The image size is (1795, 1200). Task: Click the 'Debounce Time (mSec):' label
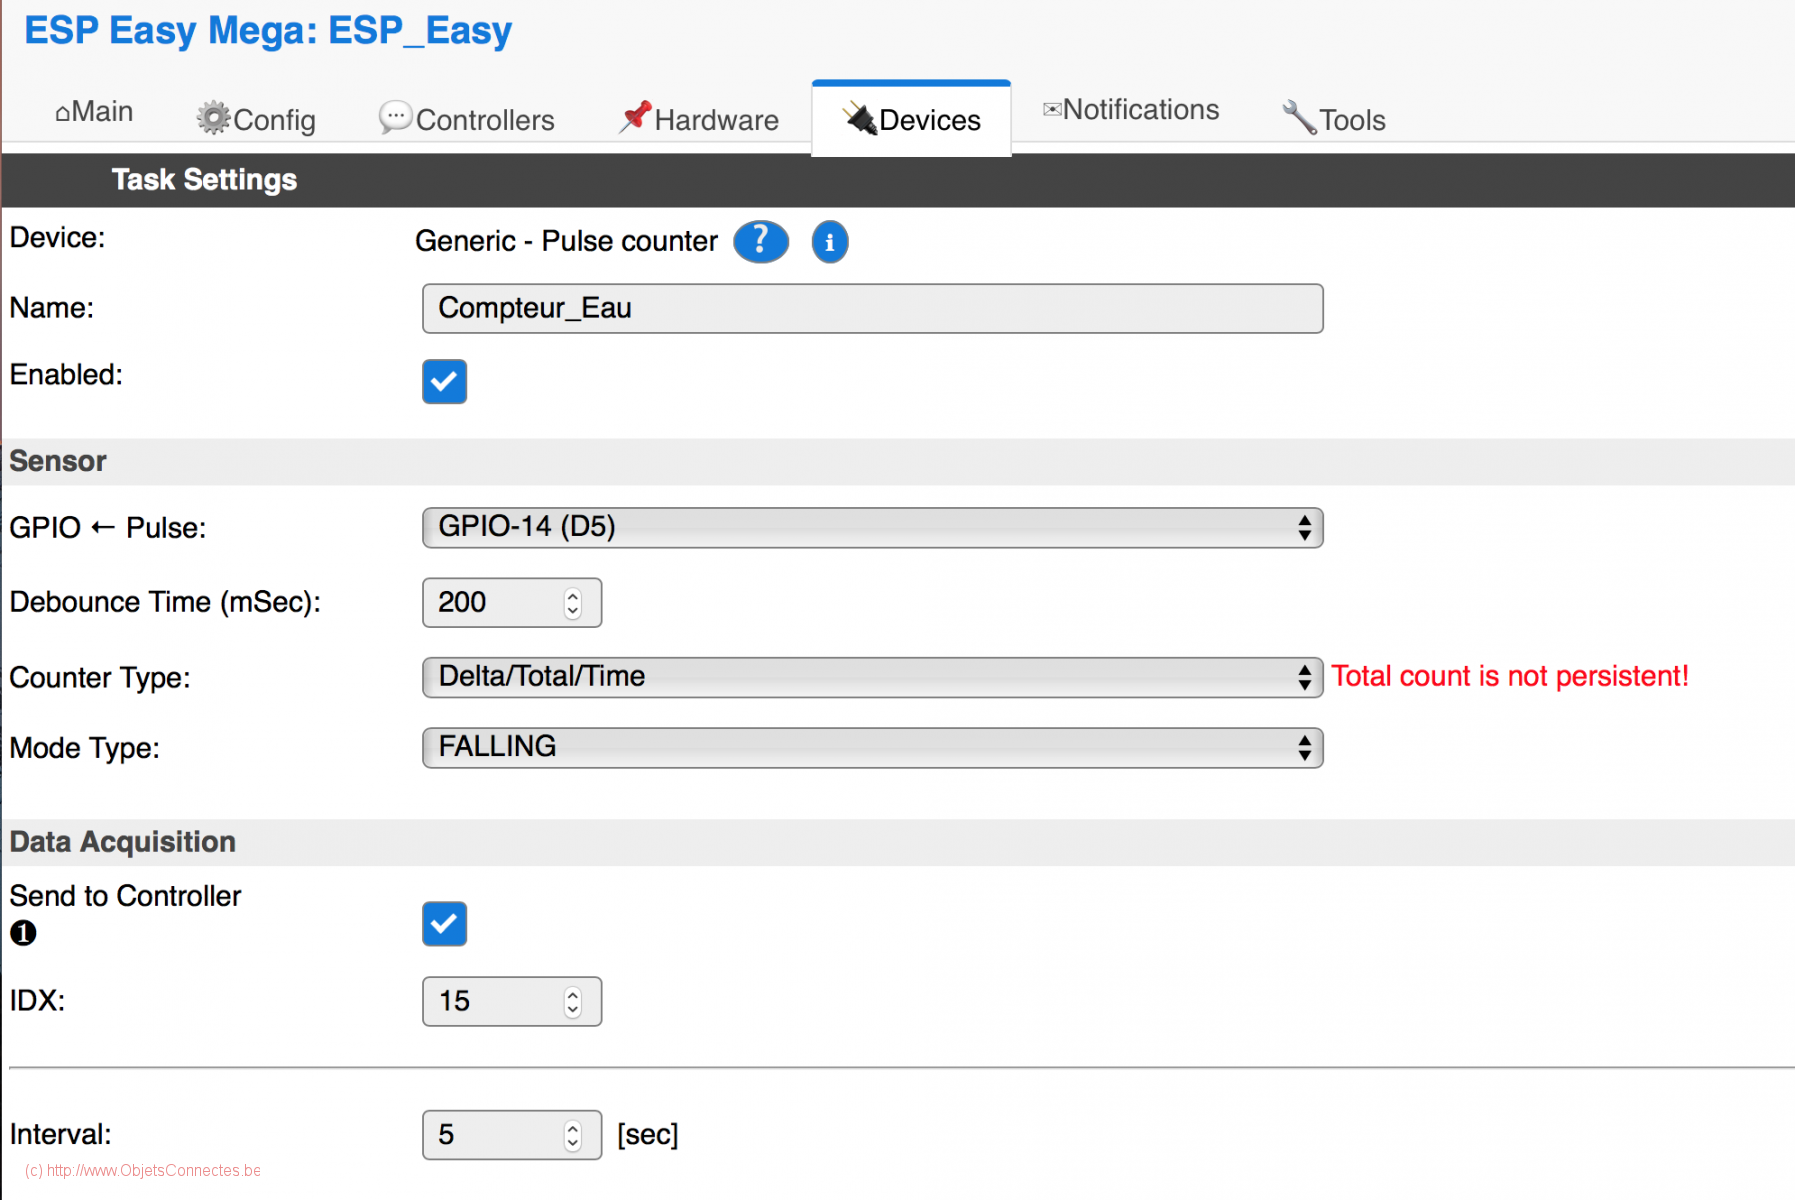coord(165,602)
